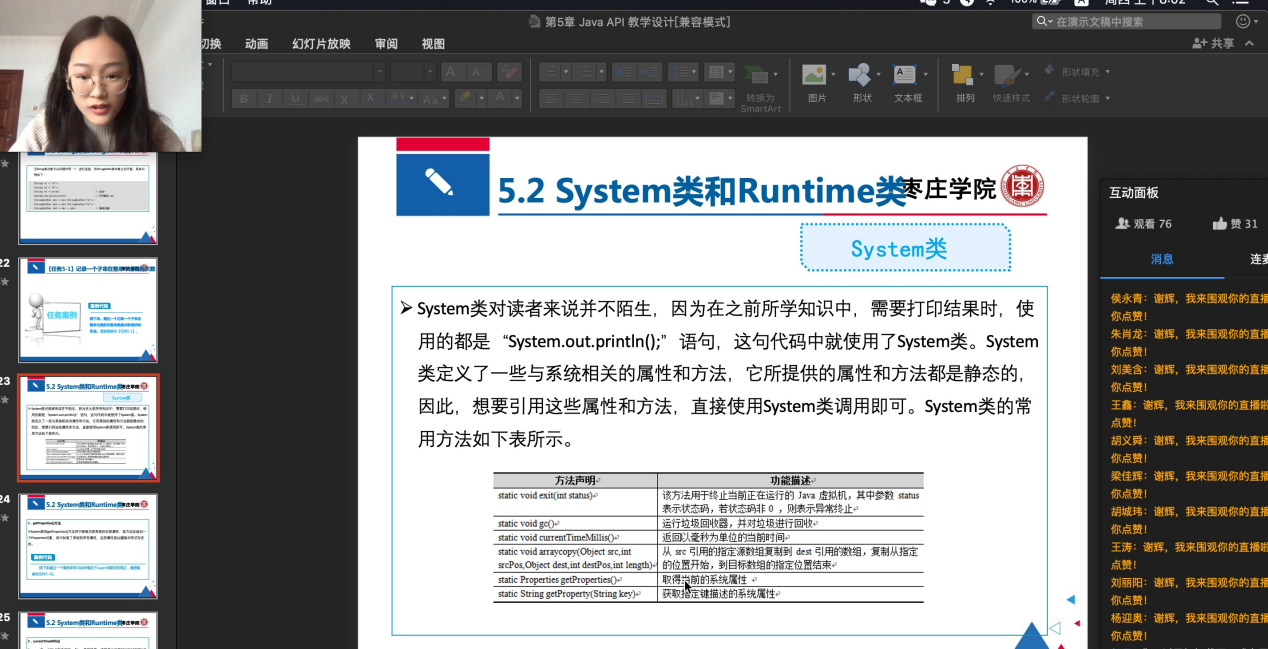Select the 消息 tab in 互动面板

(x=1162, y=259)
